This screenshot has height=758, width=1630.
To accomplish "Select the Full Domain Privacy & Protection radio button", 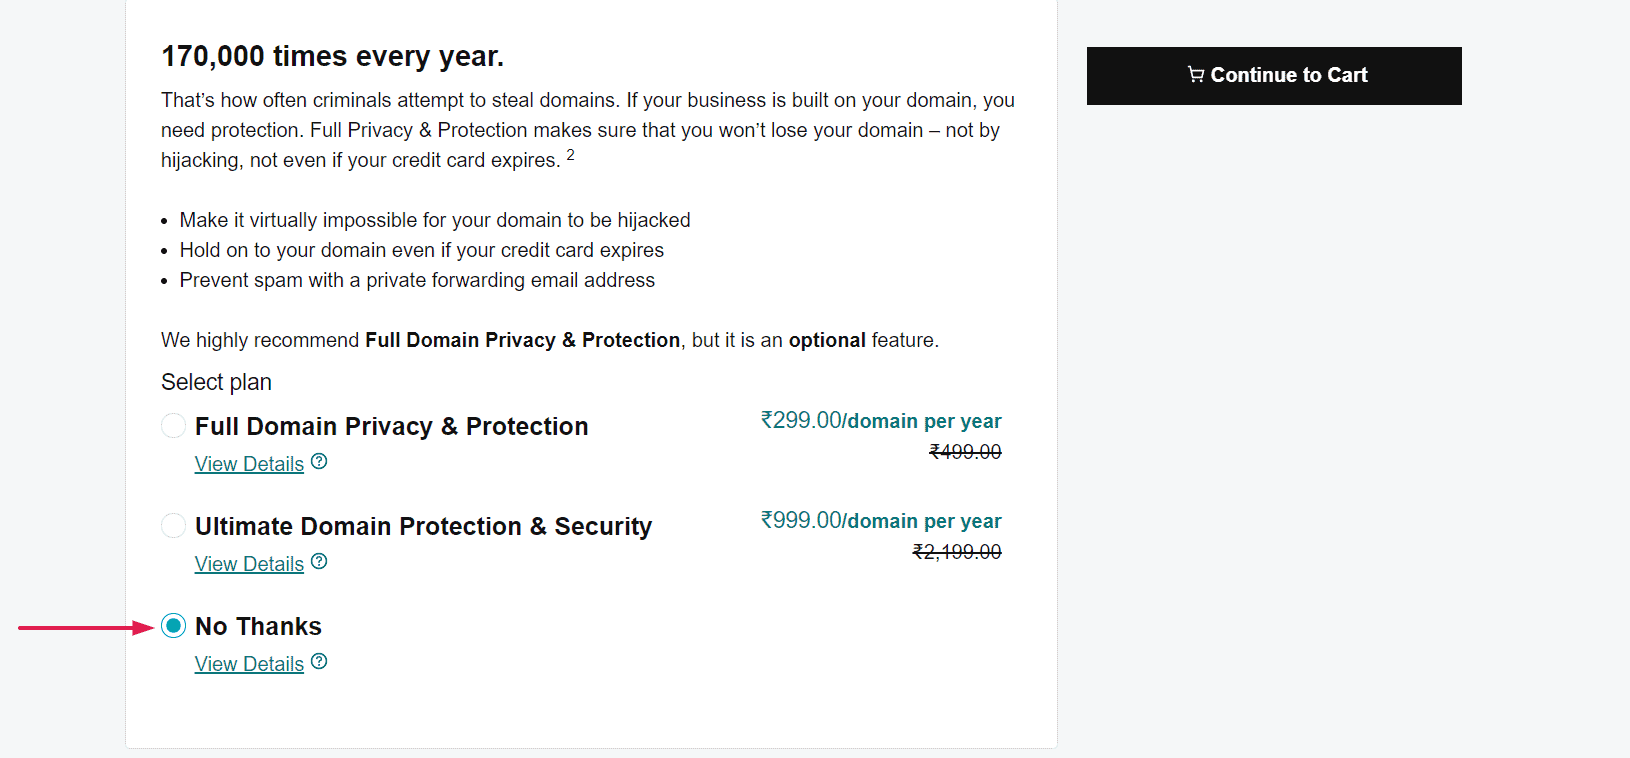I will pyautogui.click(x=173, y=426).
